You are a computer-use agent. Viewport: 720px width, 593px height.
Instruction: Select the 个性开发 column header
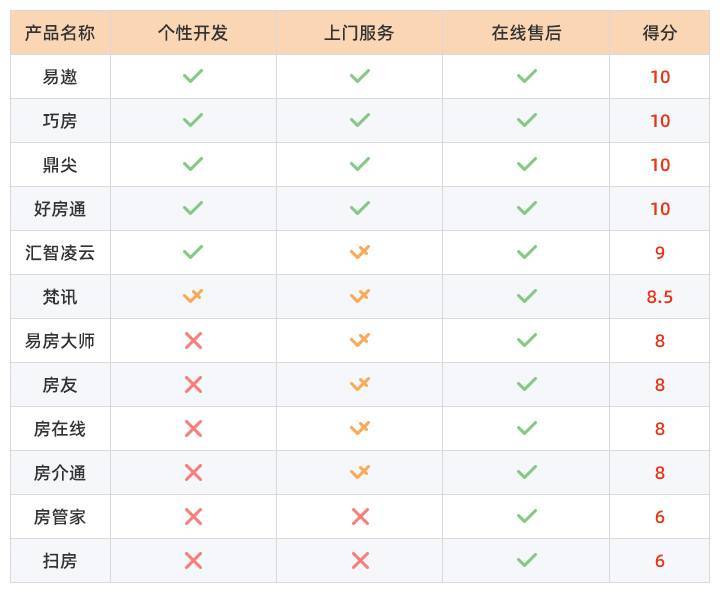click(x=193, y=33)
